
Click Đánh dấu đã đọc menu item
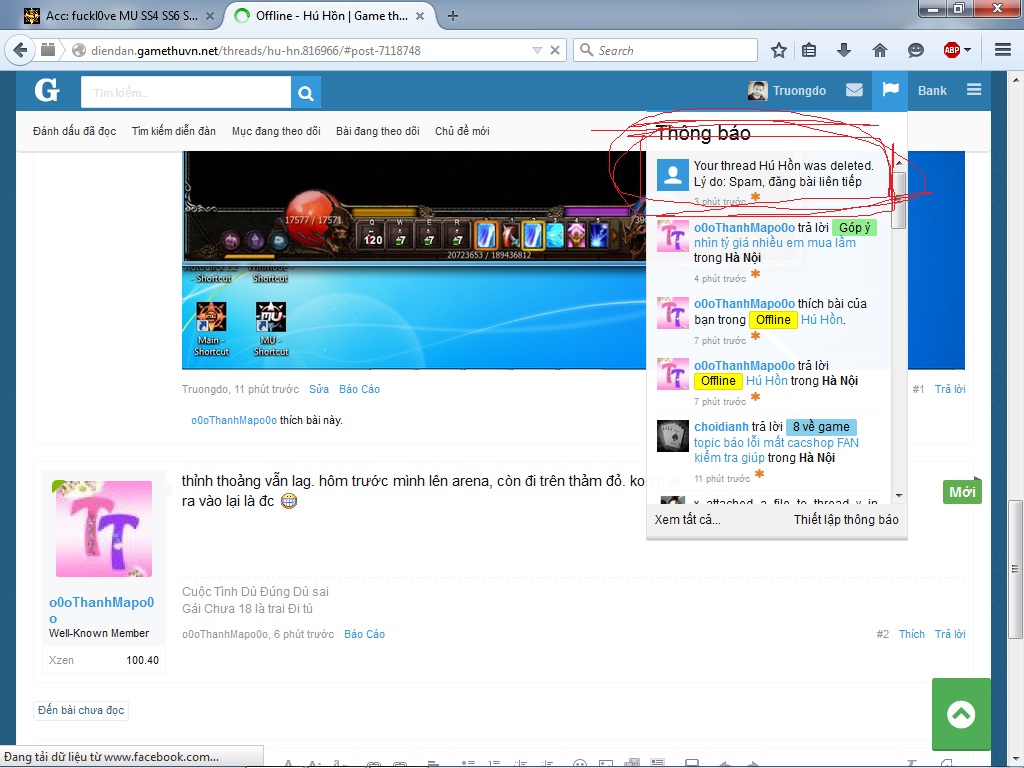[74, 131]
